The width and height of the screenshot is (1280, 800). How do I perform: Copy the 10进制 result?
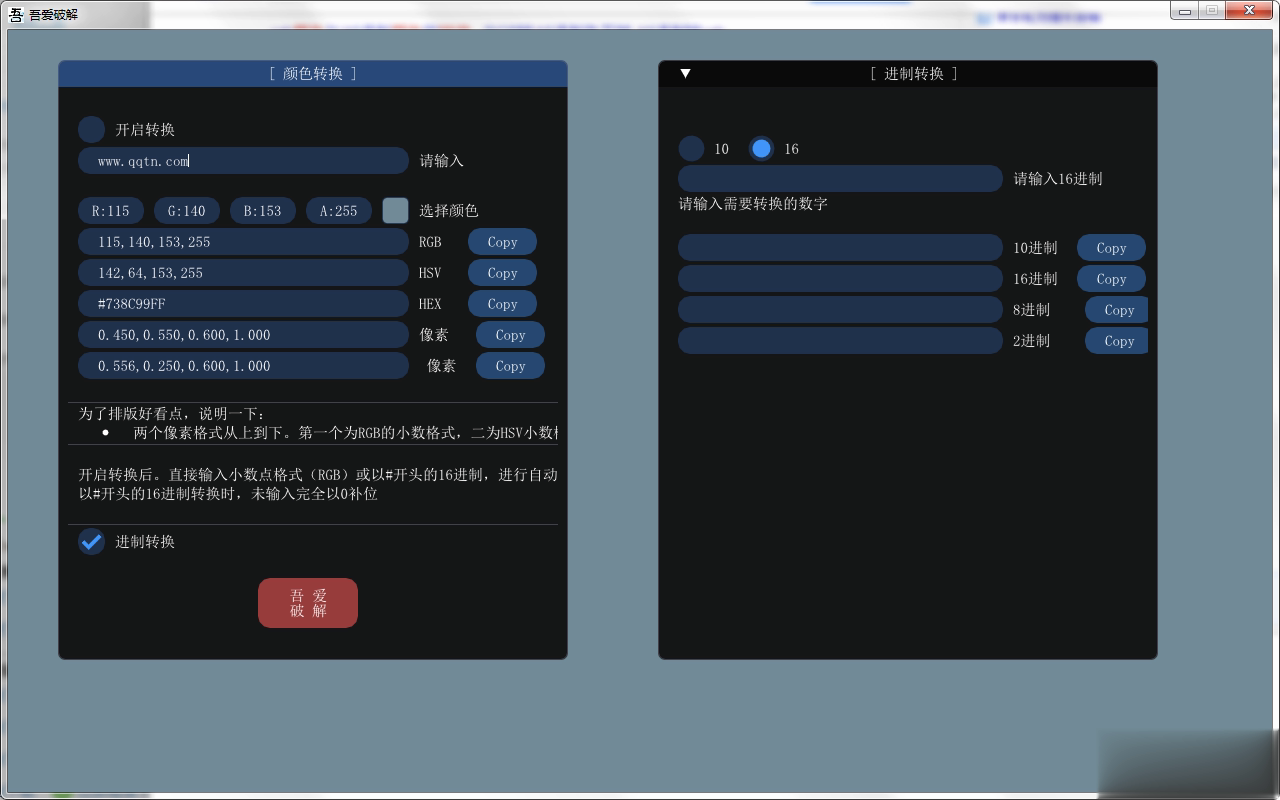(1111, 248)
